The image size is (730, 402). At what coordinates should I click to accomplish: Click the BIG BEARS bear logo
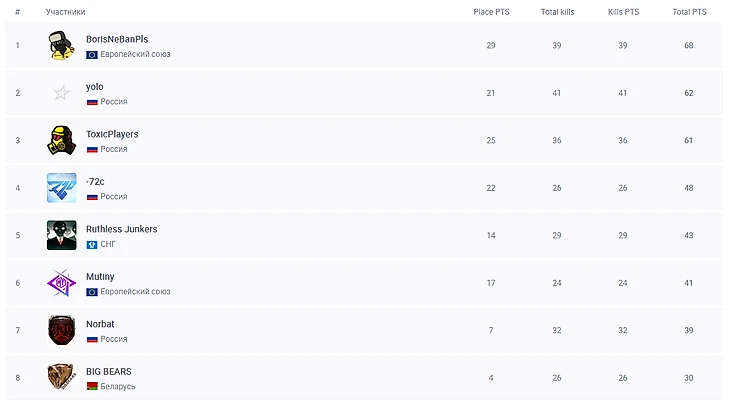[x=61, y=377]
